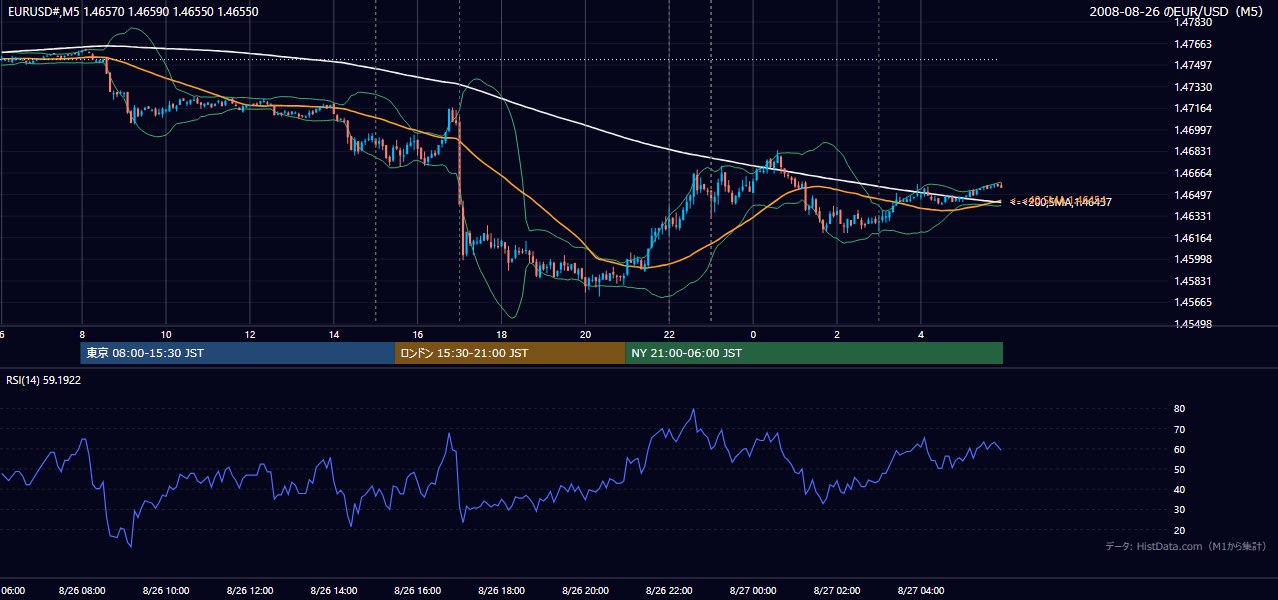Click price axis label 1.45498
Screen dimensions: 1278x600
tap(1192, 324)
